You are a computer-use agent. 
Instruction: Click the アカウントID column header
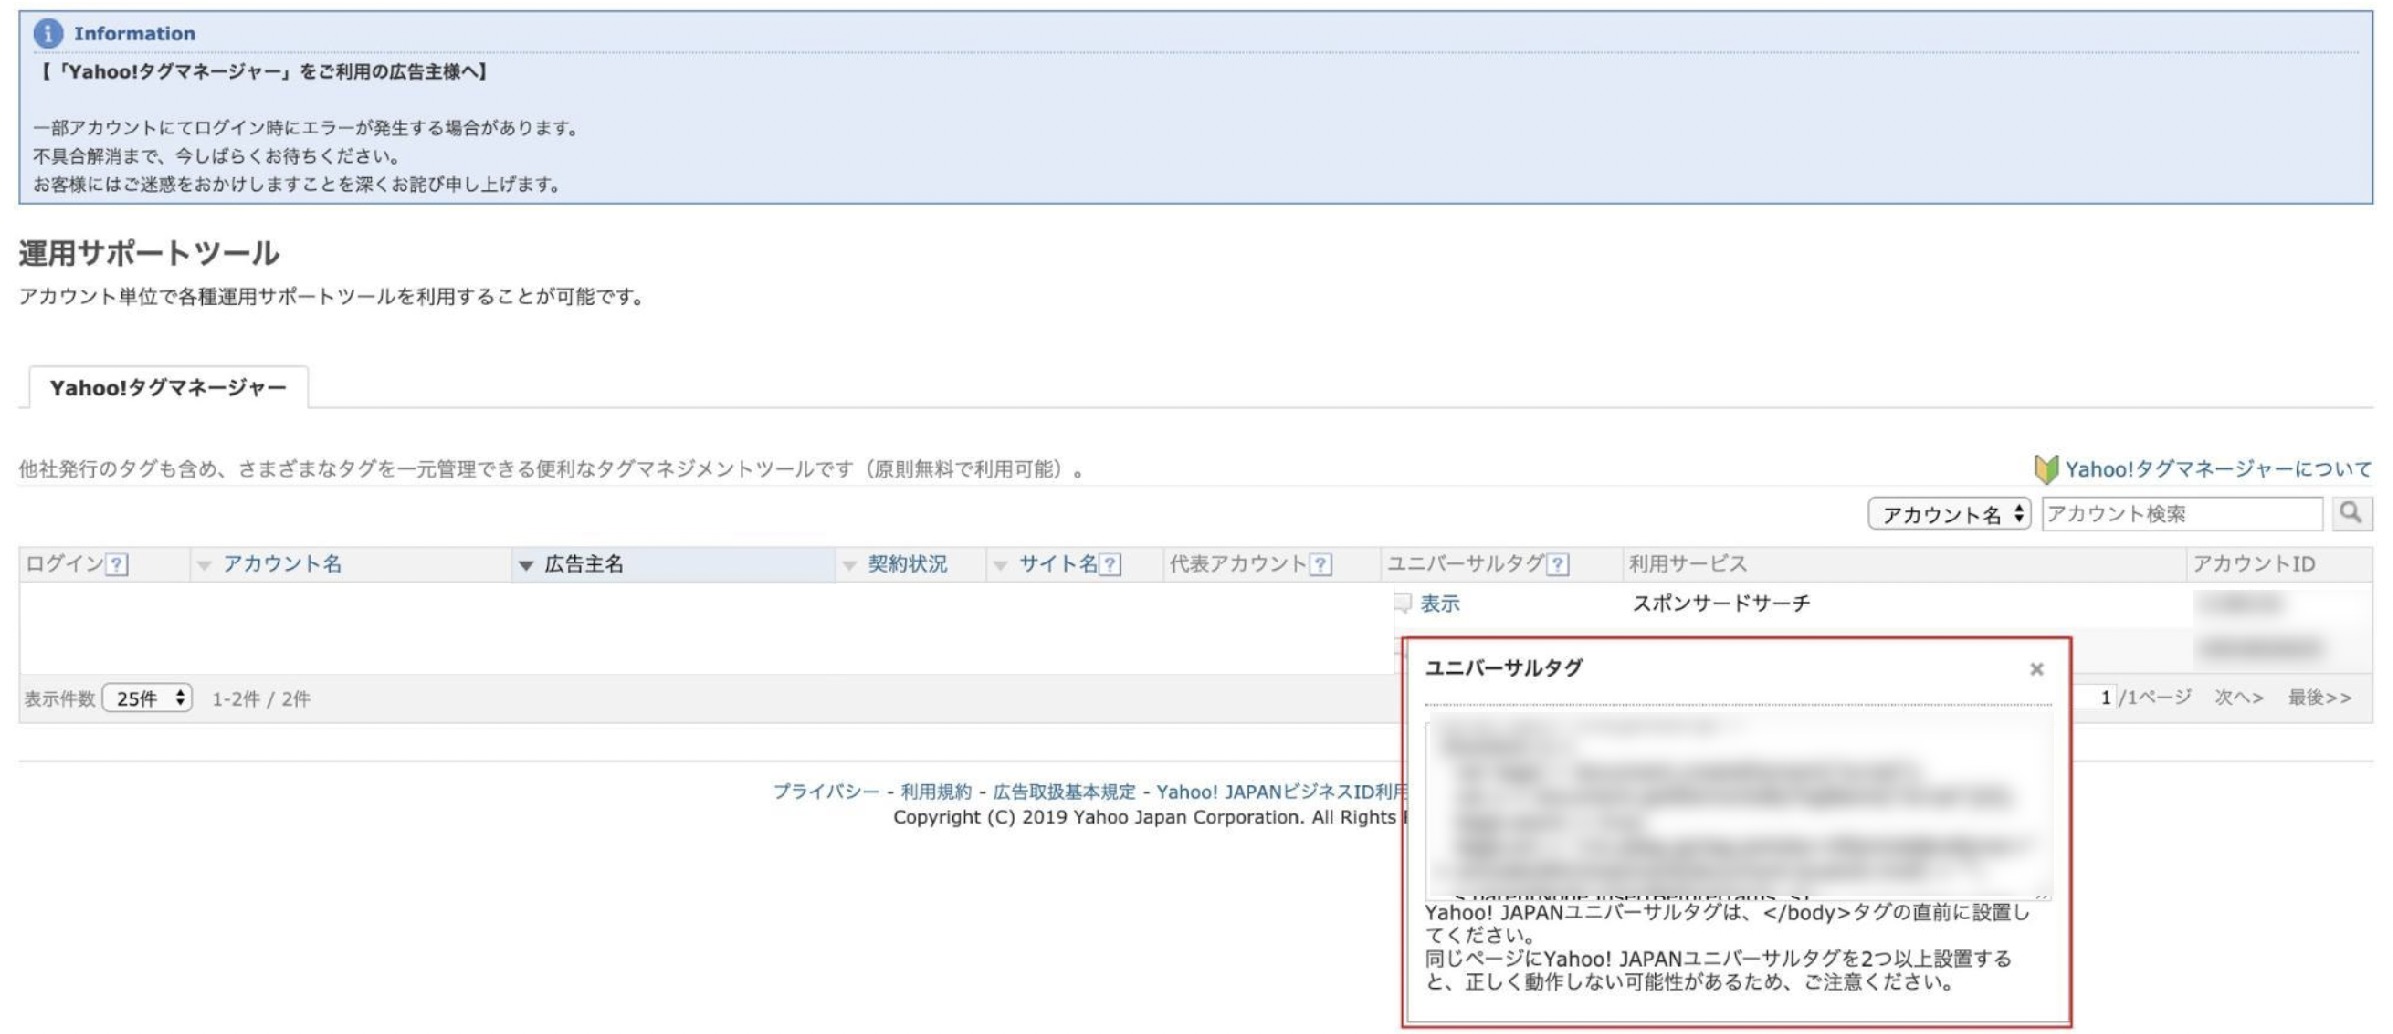pos(2253,564)
